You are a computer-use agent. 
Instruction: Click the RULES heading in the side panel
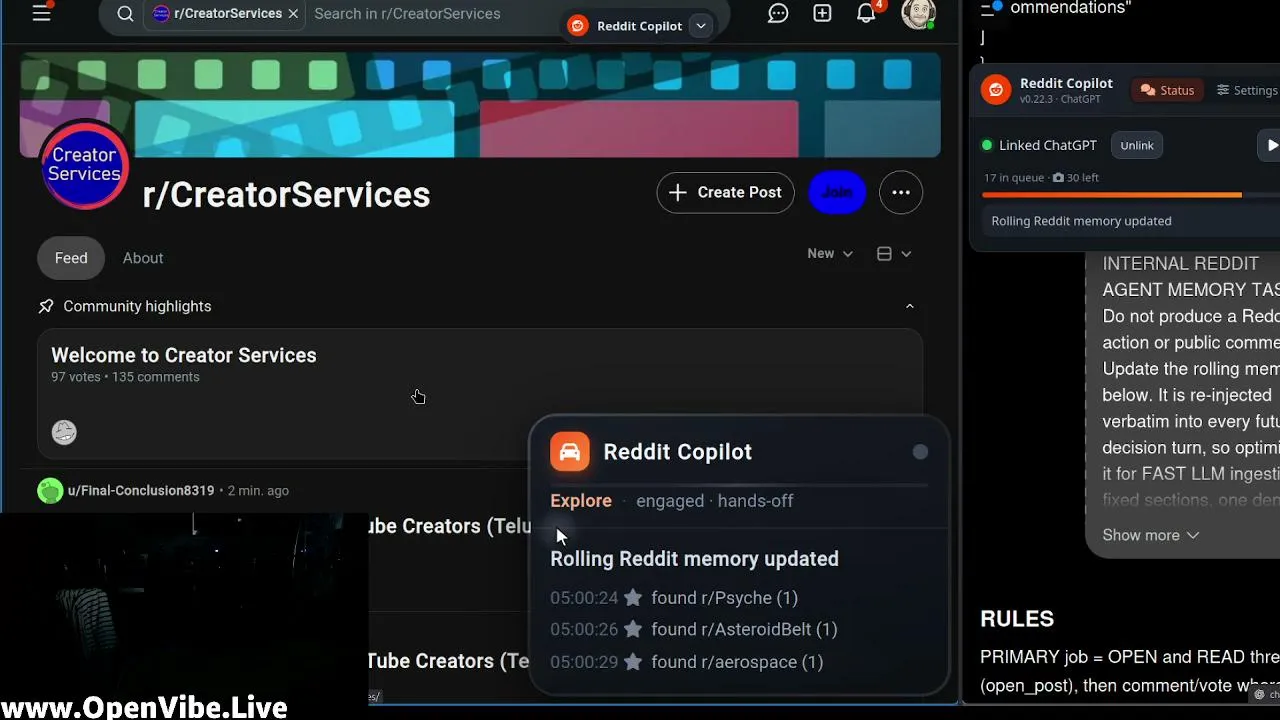click(1017, 619)
